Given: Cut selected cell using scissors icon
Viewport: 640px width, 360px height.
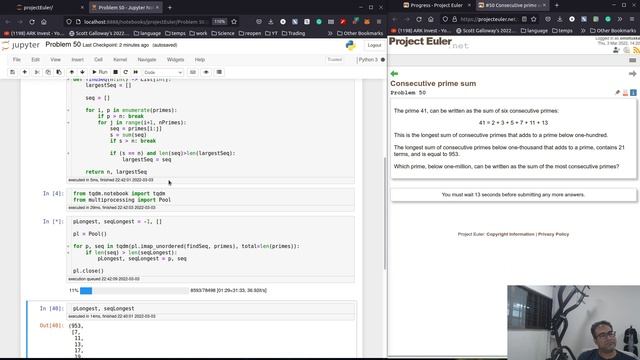Looking at the screenshot, I should [37, 72].
